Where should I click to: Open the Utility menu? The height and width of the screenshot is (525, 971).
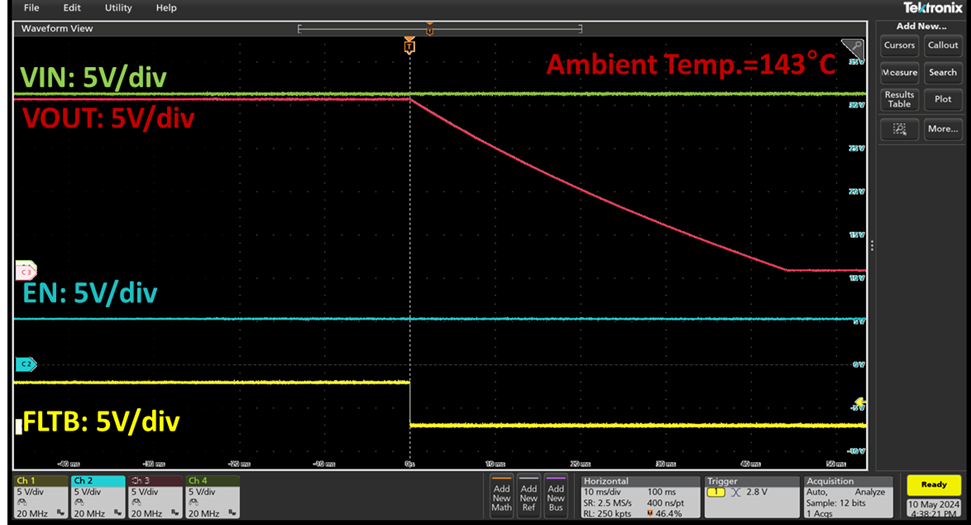[x=118, y=8]
